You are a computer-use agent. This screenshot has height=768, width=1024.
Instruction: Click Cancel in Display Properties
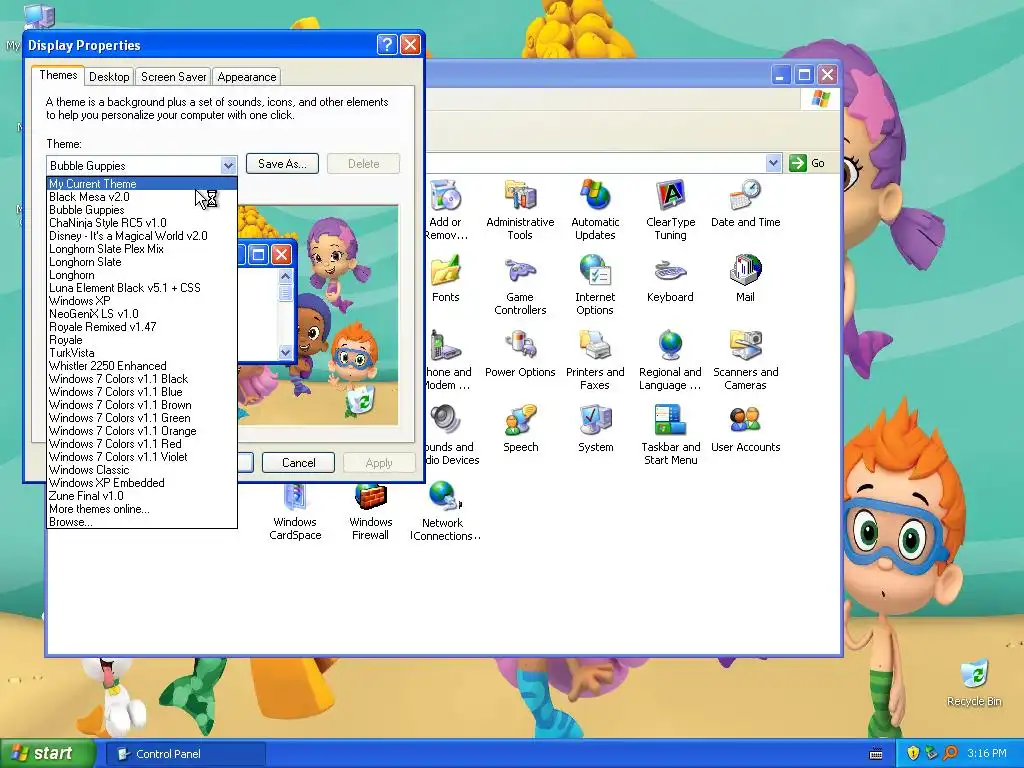pyautogui.click(x=298, y=462)
